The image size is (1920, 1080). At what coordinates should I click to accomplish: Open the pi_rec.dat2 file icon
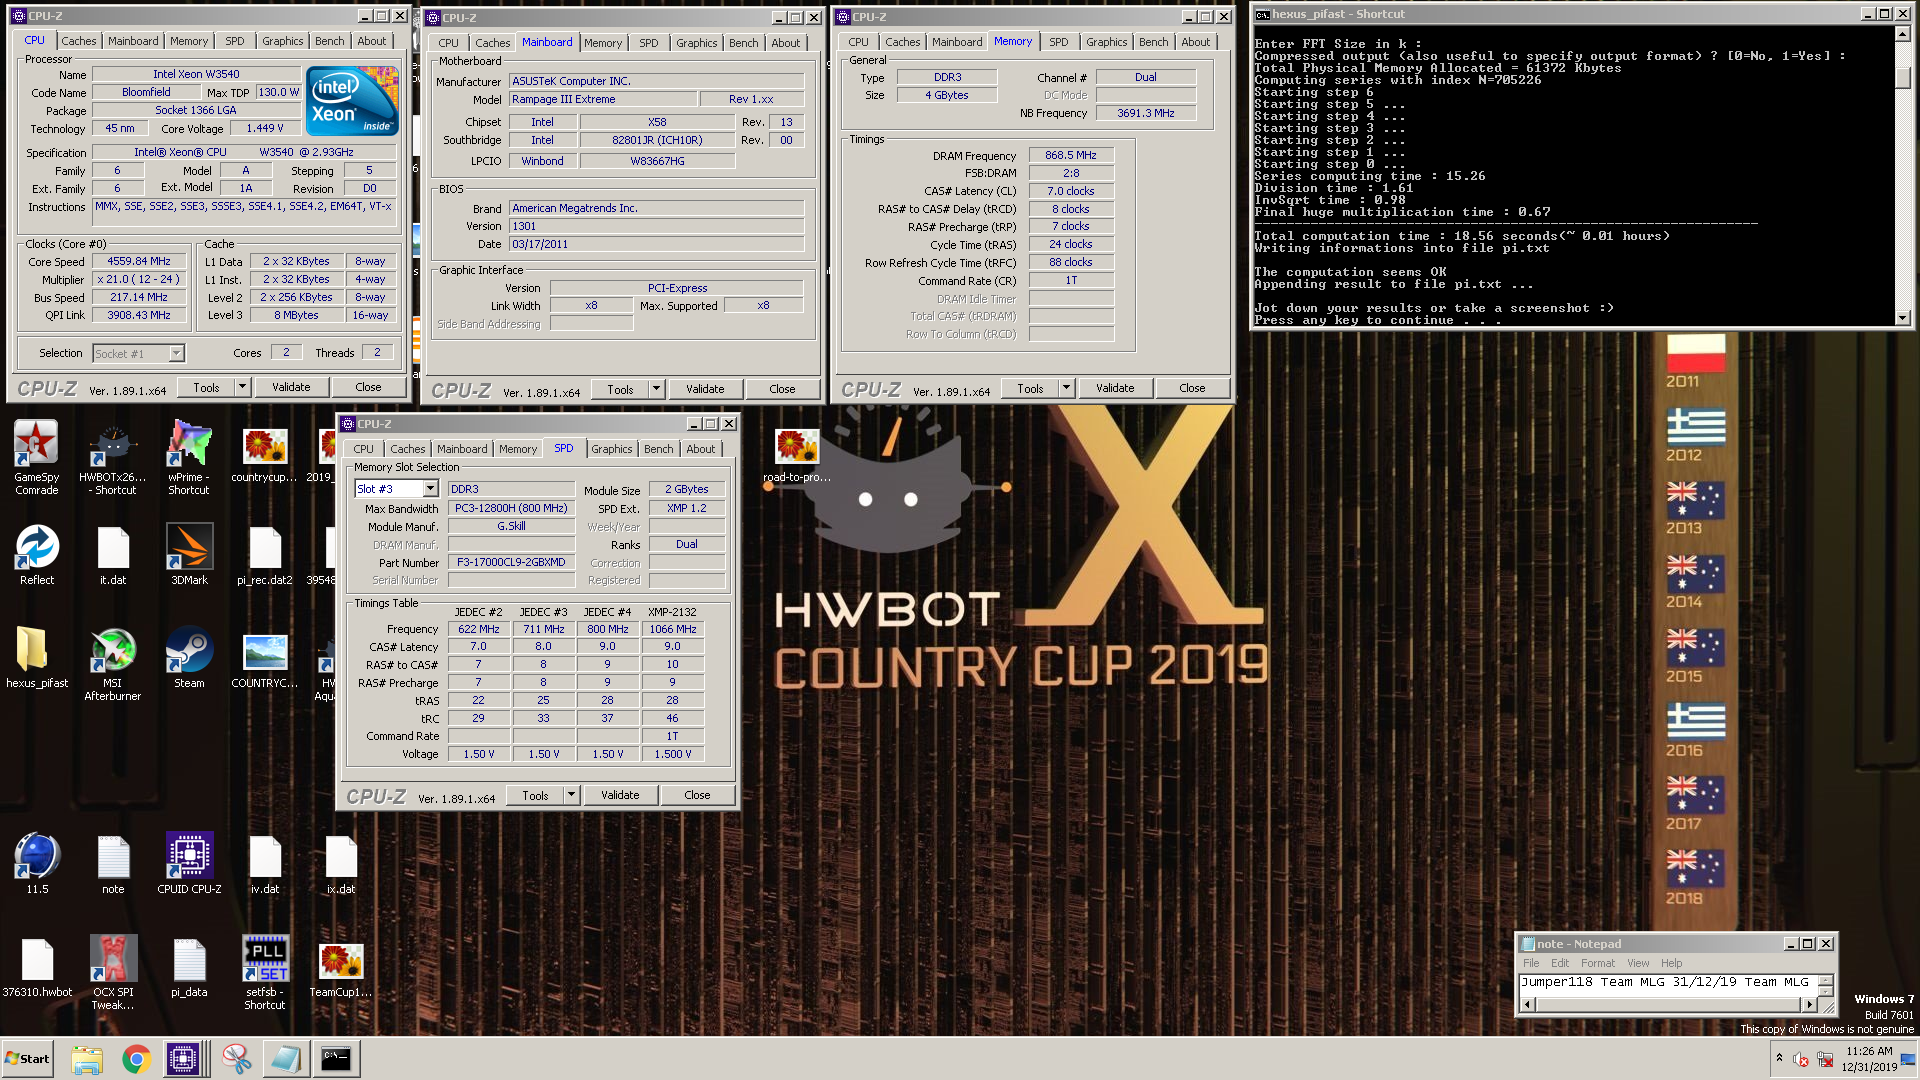click(265, 555)
